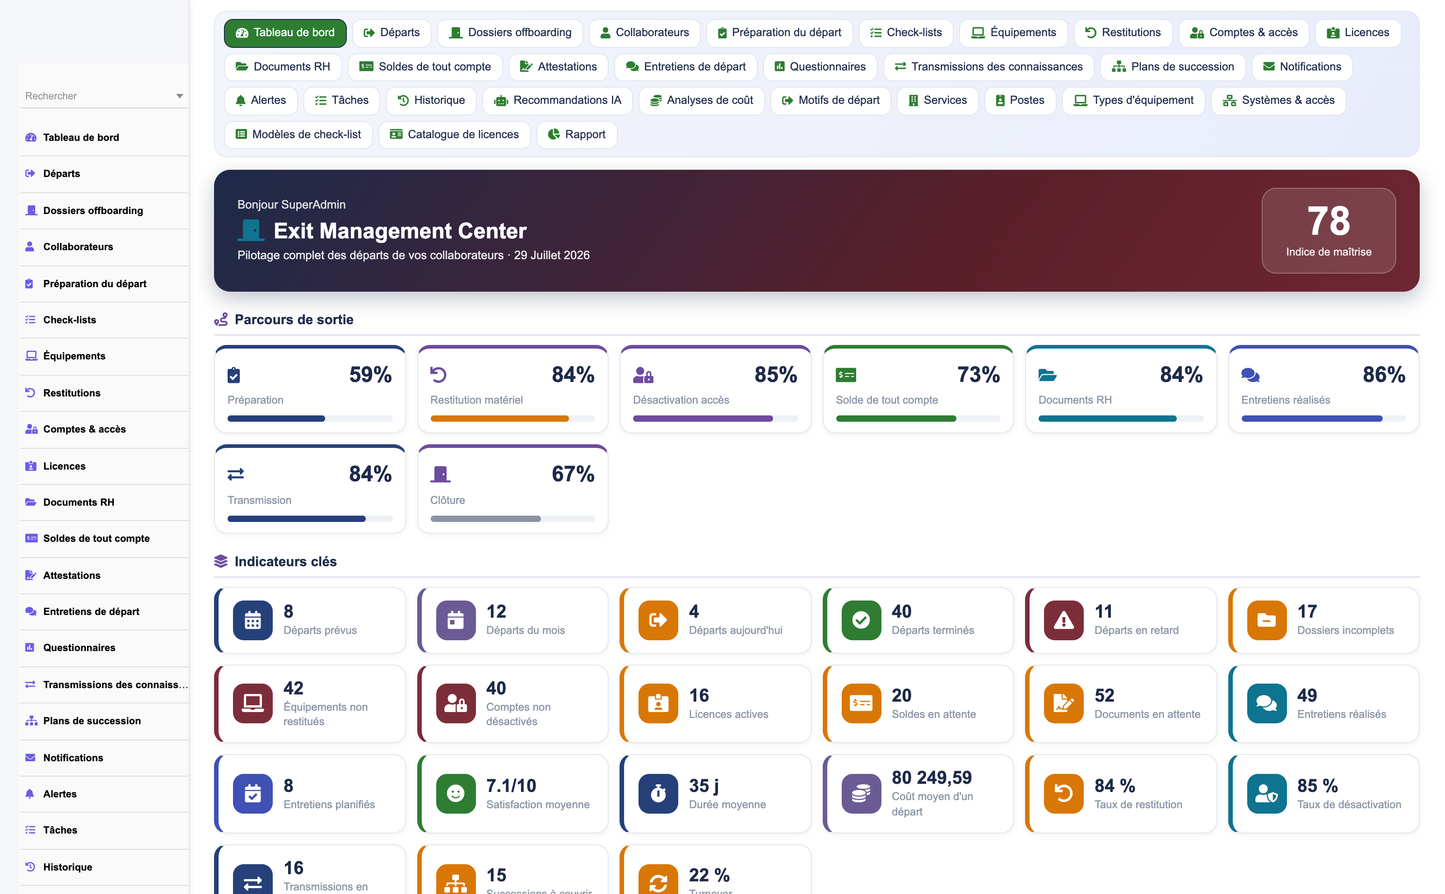Click the Départs du mois calendar icon

point(455,620)
